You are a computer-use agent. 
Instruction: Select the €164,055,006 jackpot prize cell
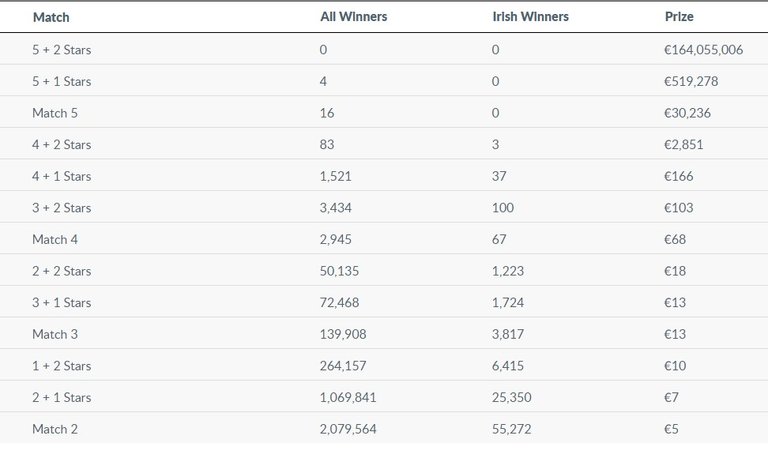(x=703, y=49)
